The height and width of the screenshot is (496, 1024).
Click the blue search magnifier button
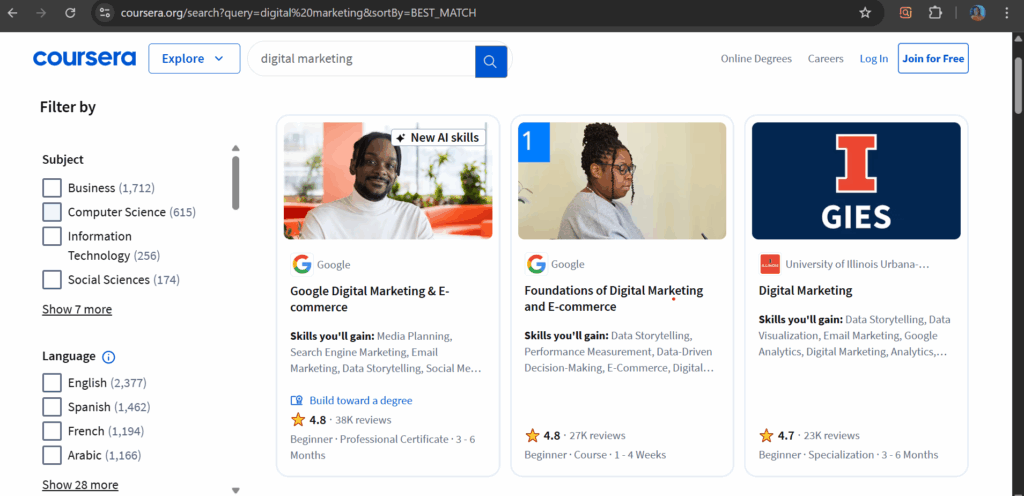pyautogui.click(x=491, y=62)
